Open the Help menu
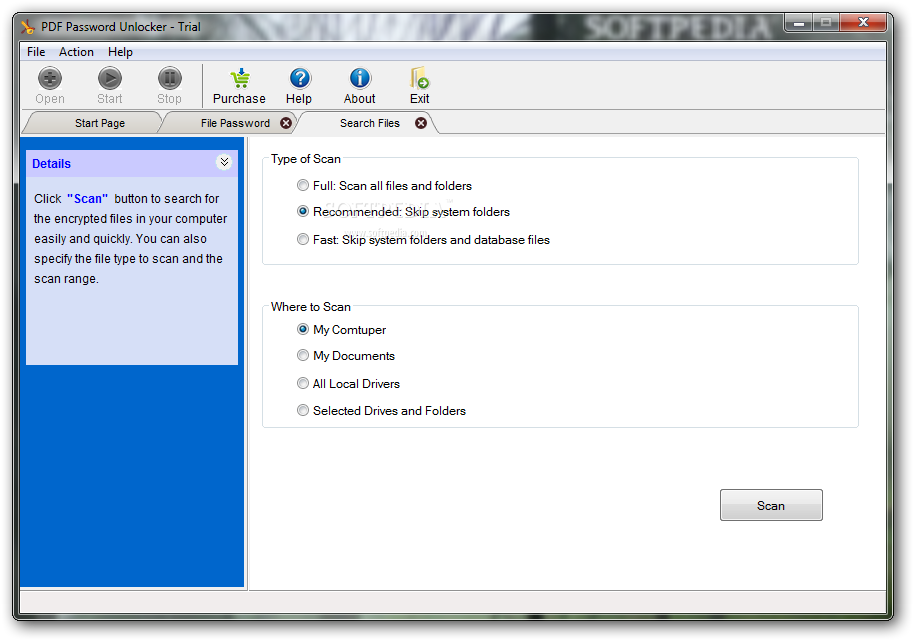The height and width of the screenshot is (641, 914). point(120,52)
